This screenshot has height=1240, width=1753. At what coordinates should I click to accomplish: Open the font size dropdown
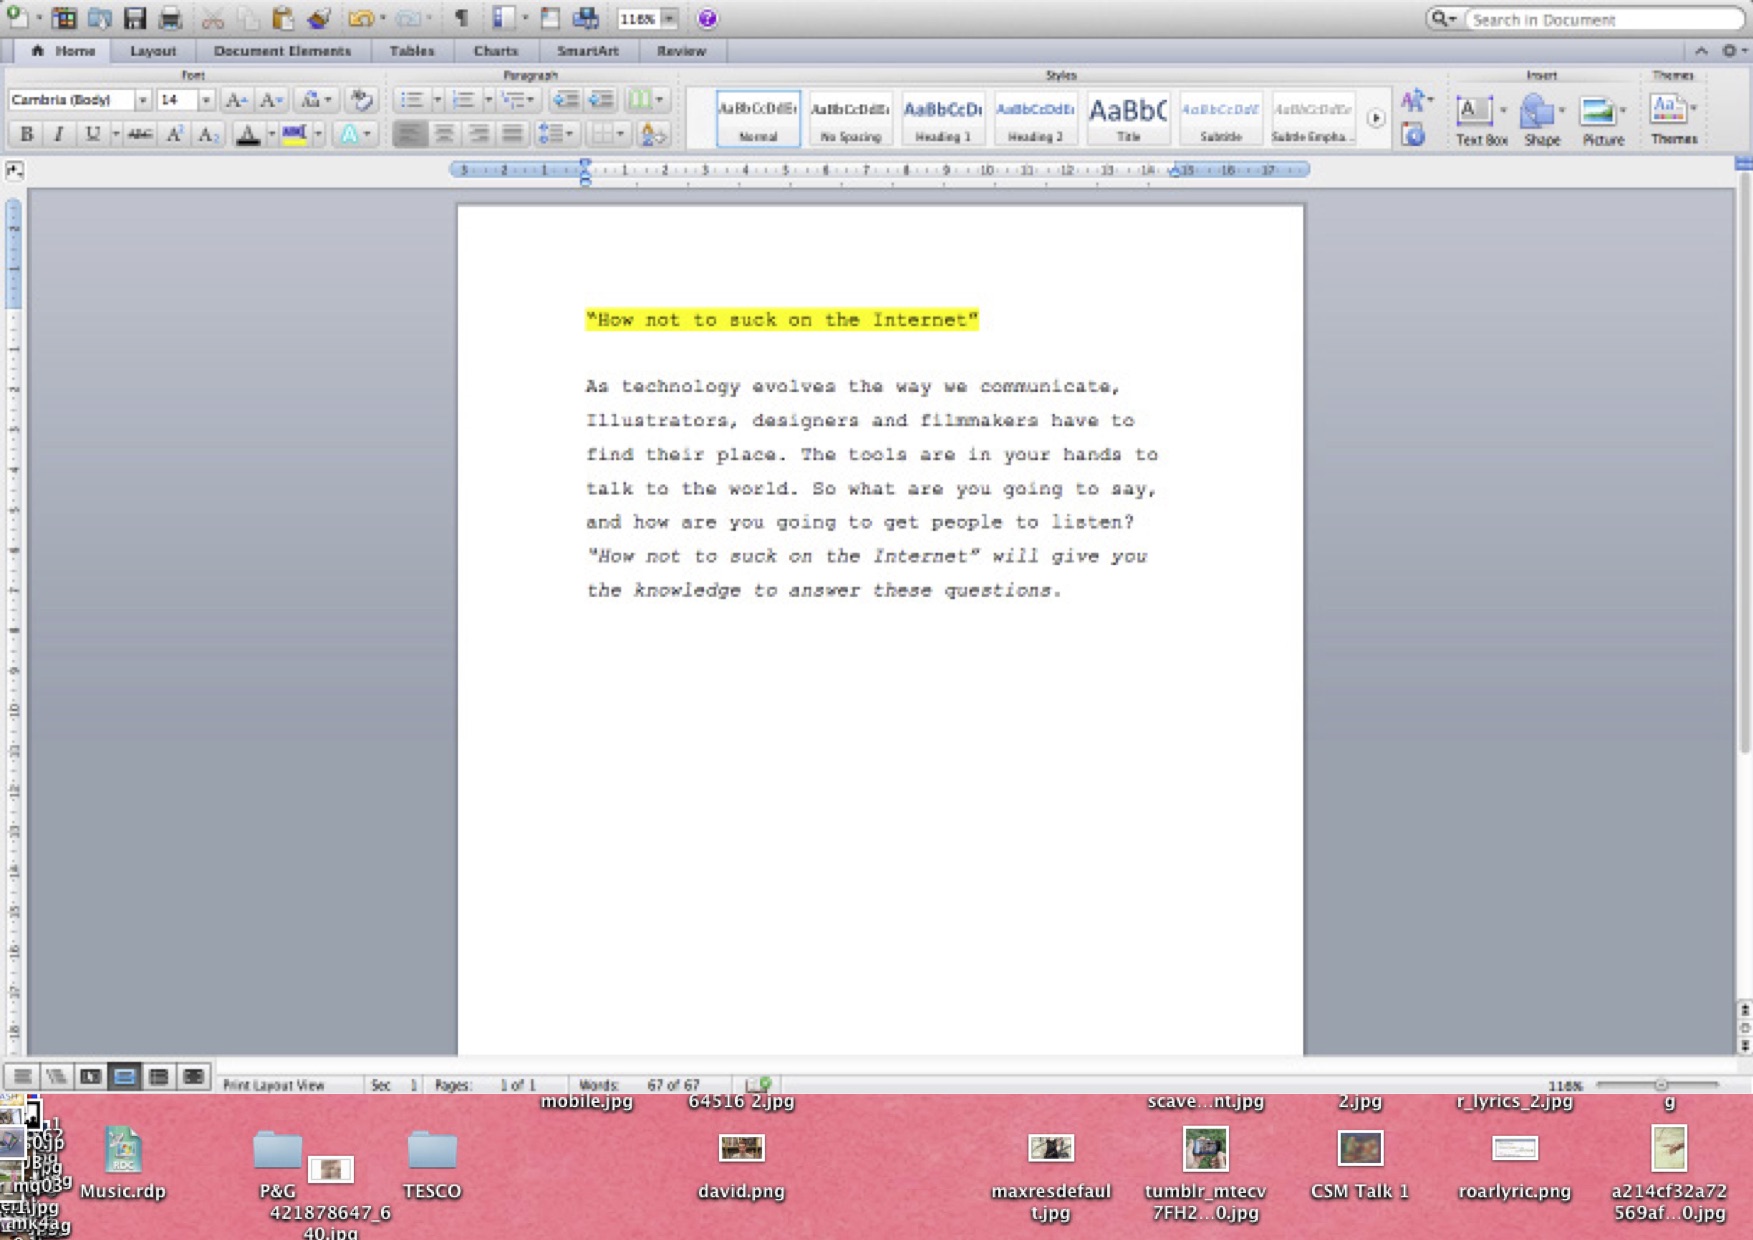pyautogui.click(x=206, y=100)
